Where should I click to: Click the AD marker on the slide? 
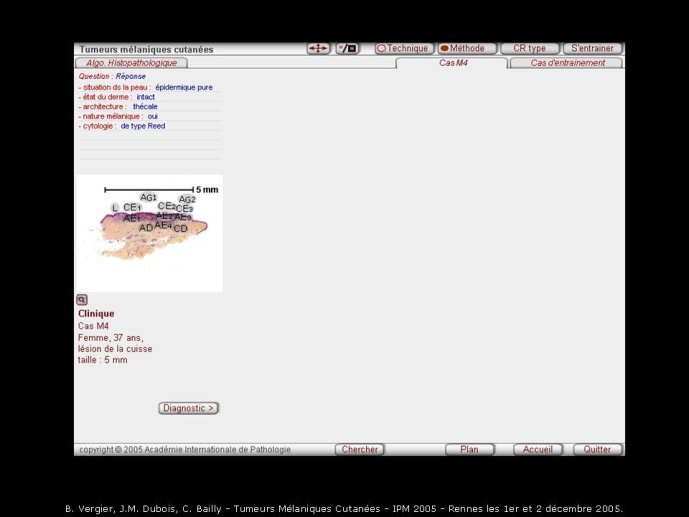(146, 228)
